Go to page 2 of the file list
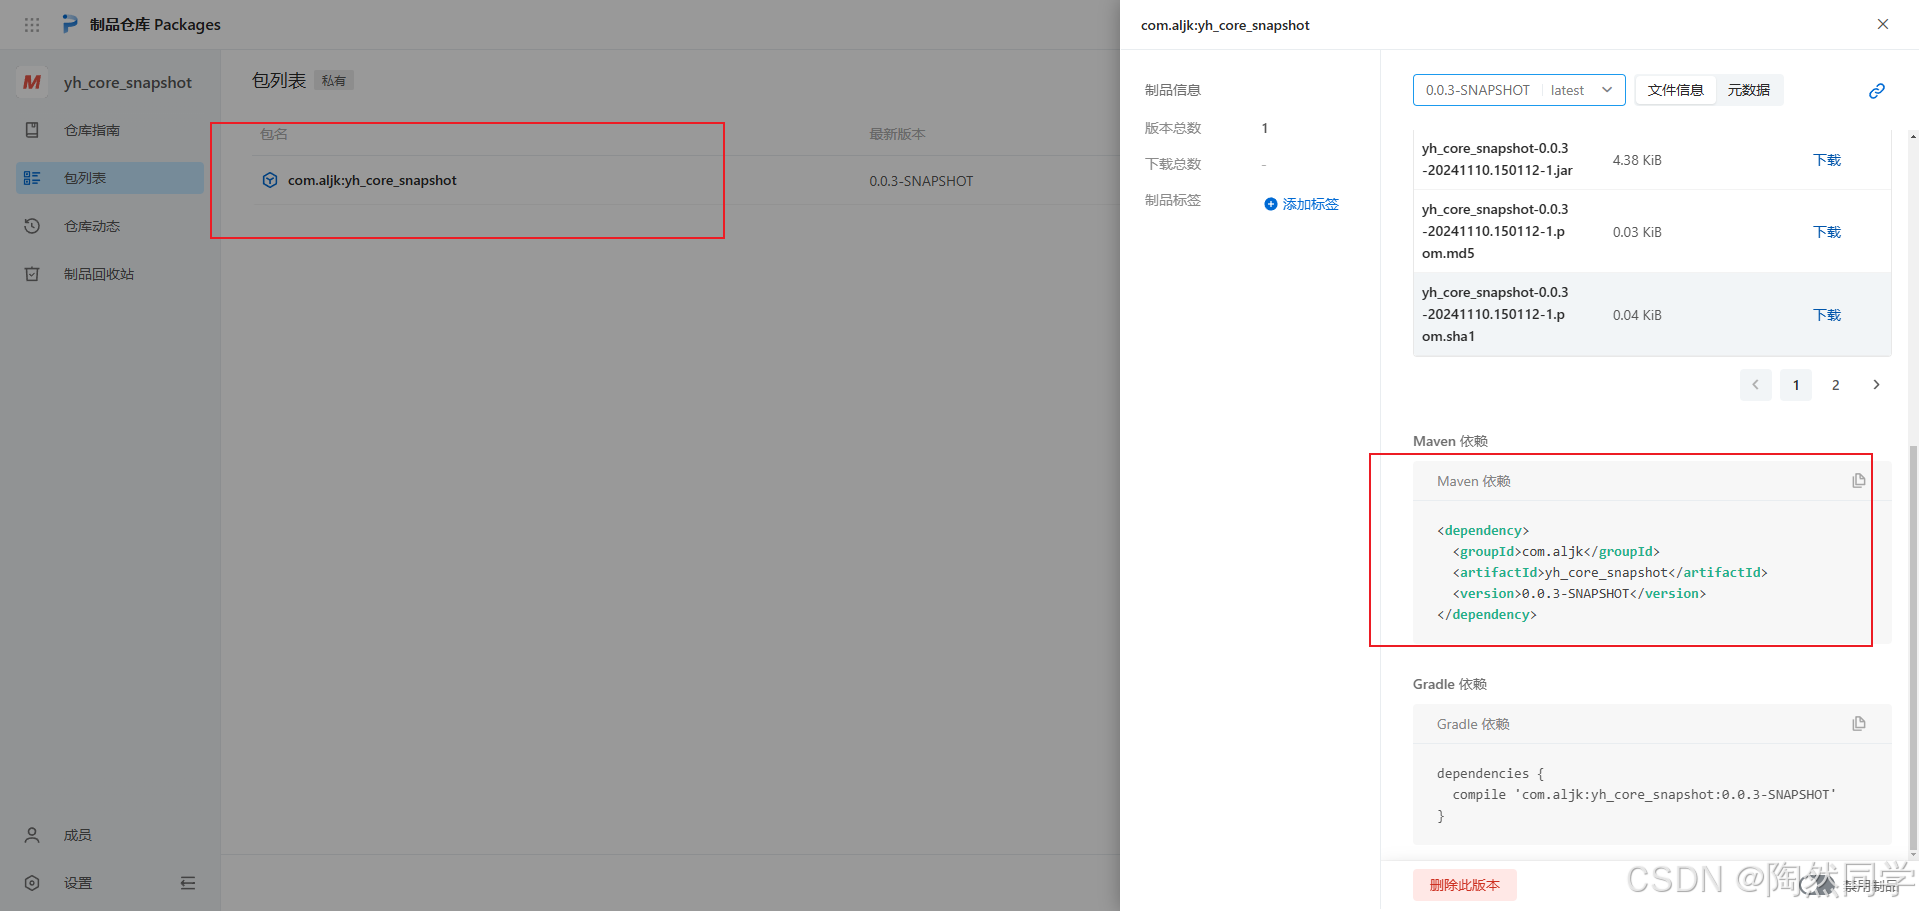Image resolution: width=1920 pixels, height=911 pixels. [x=1836, y=385]
